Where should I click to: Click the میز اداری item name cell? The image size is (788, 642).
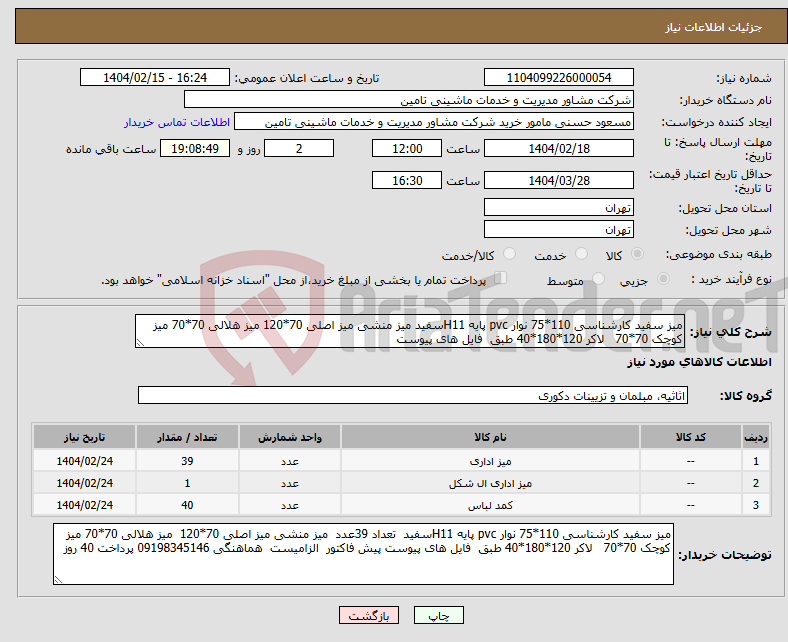click(x=490, y=461)
